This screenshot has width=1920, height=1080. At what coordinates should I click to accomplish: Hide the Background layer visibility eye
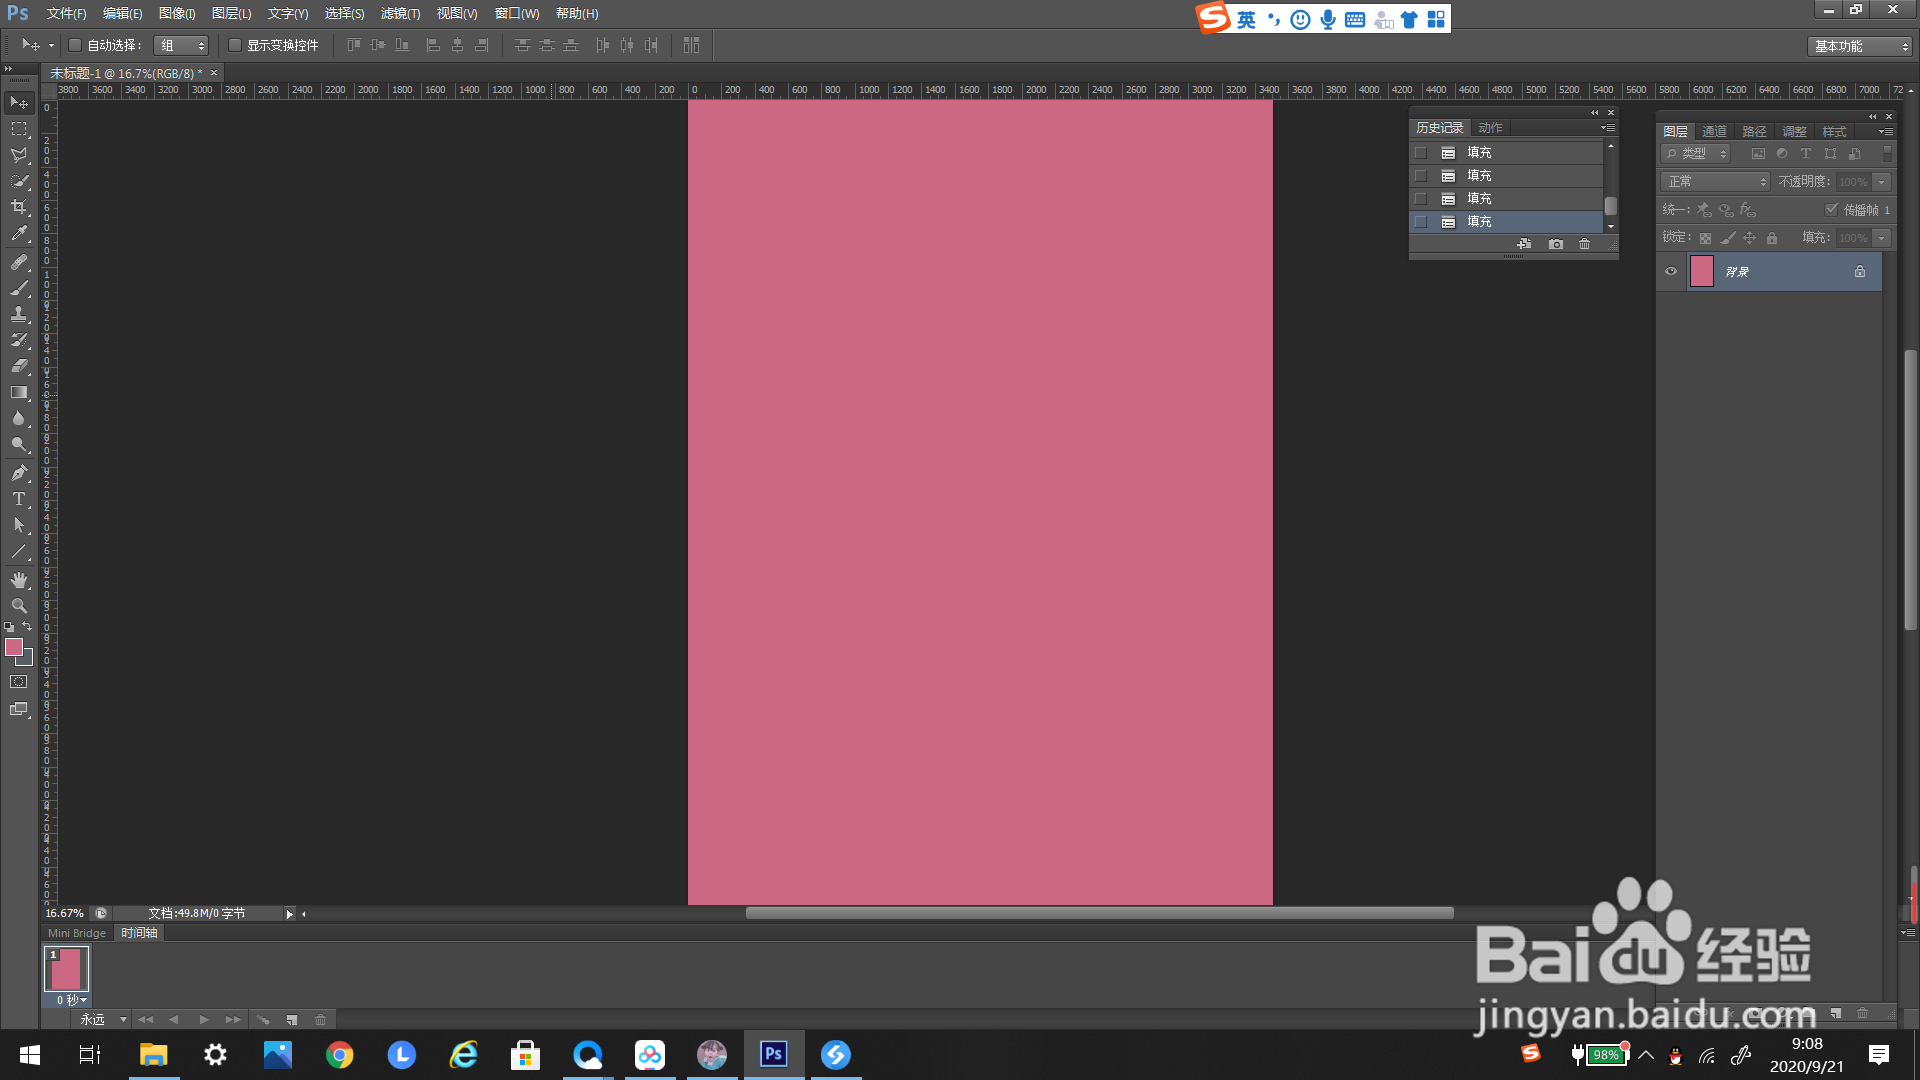tap(1671, 271)
